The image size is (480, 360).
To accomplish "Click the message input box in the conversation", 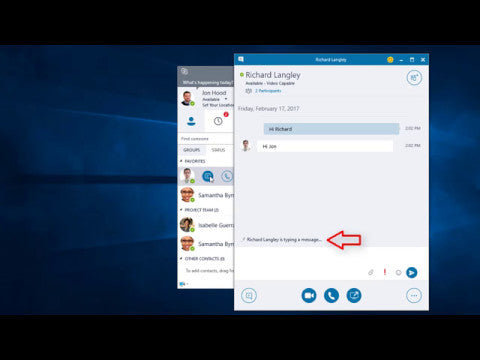I will (331, 257).
